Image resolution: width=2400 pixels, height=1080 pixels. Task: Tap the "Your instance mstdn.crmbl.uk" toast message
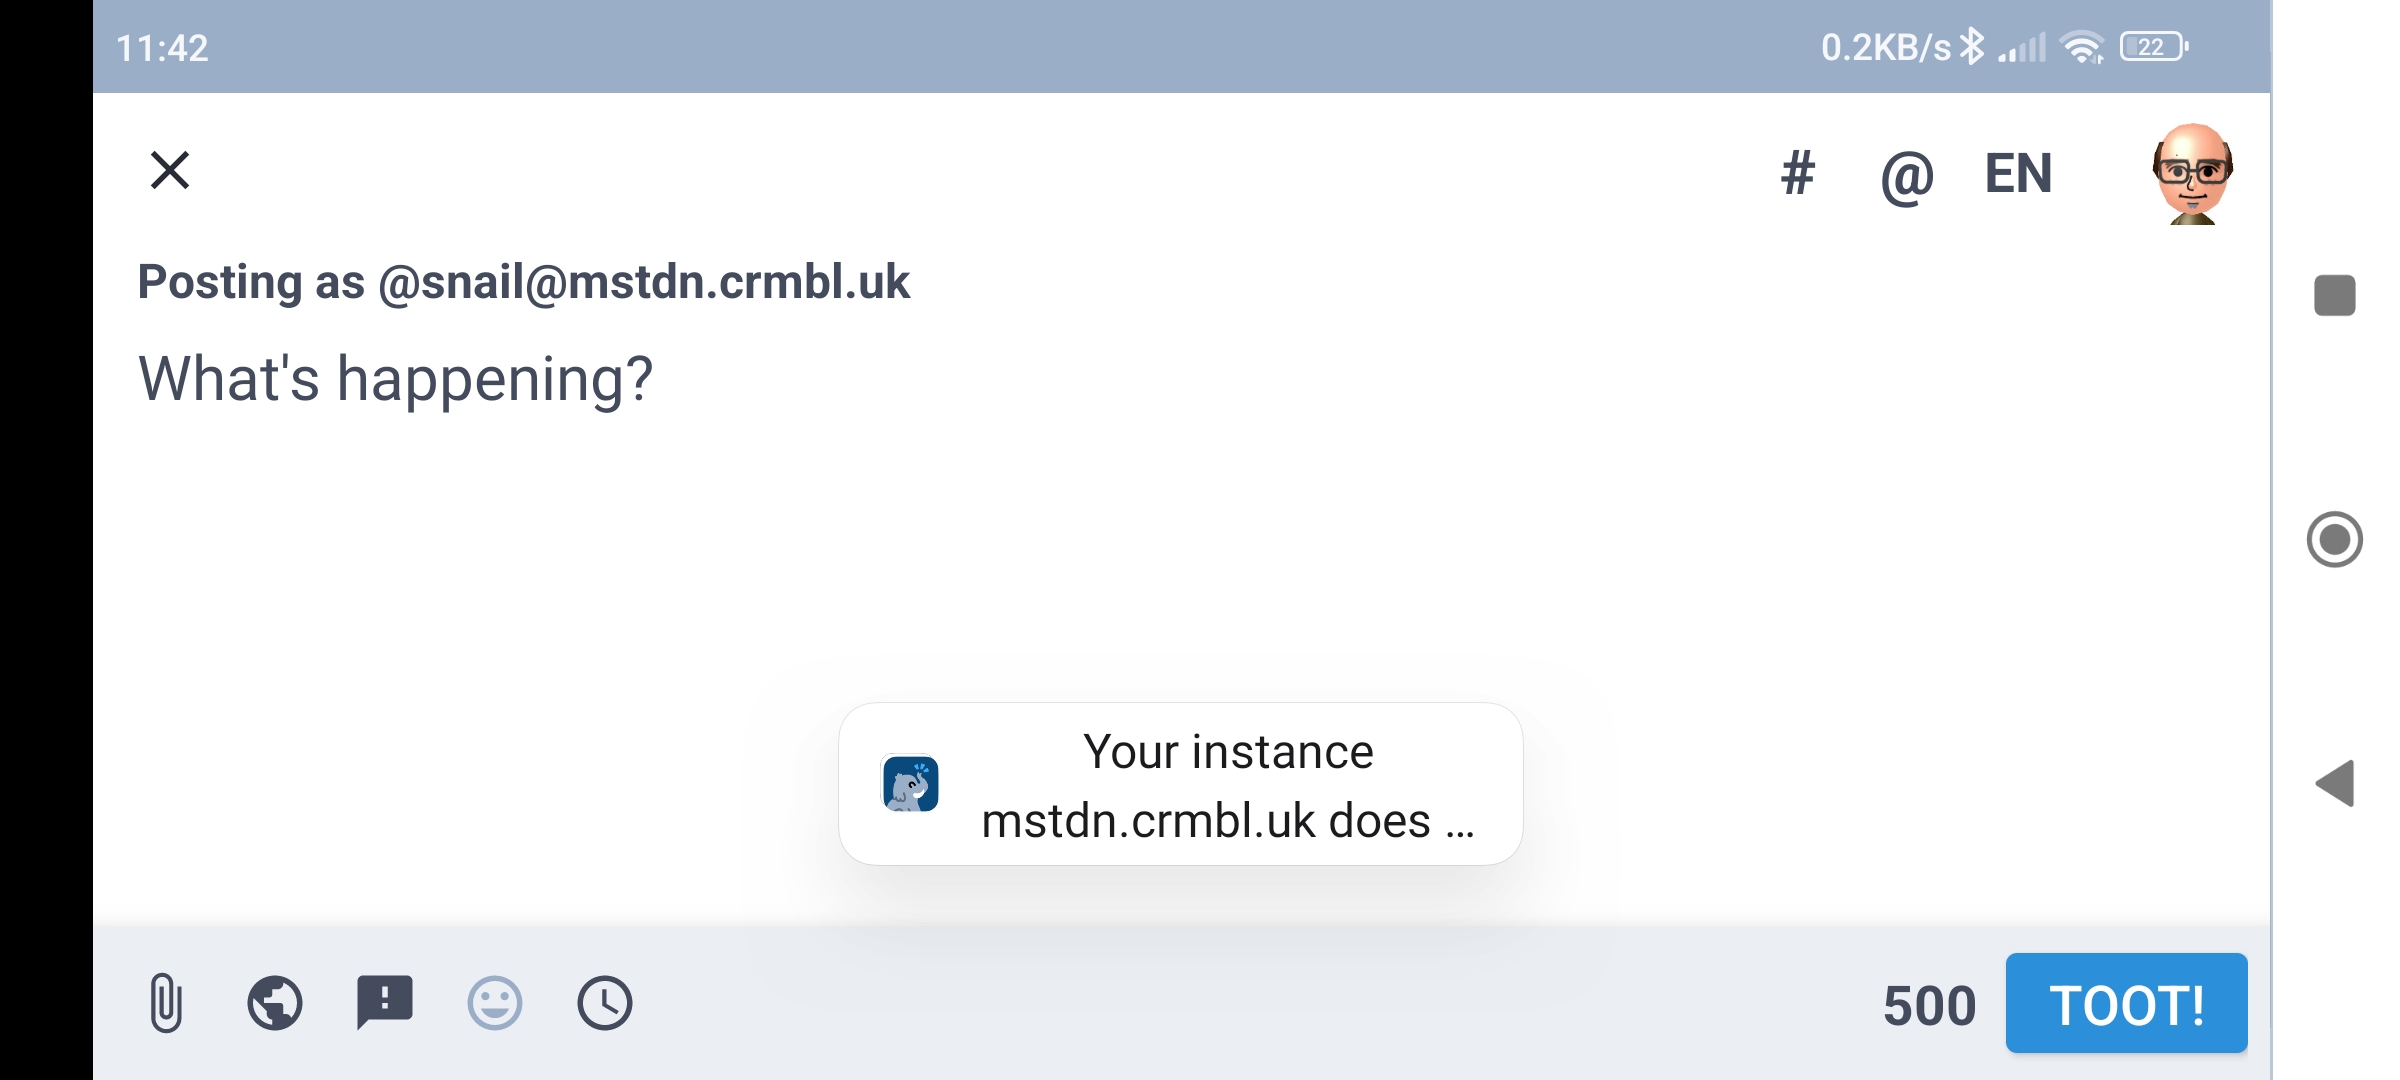coord(1181,784)
